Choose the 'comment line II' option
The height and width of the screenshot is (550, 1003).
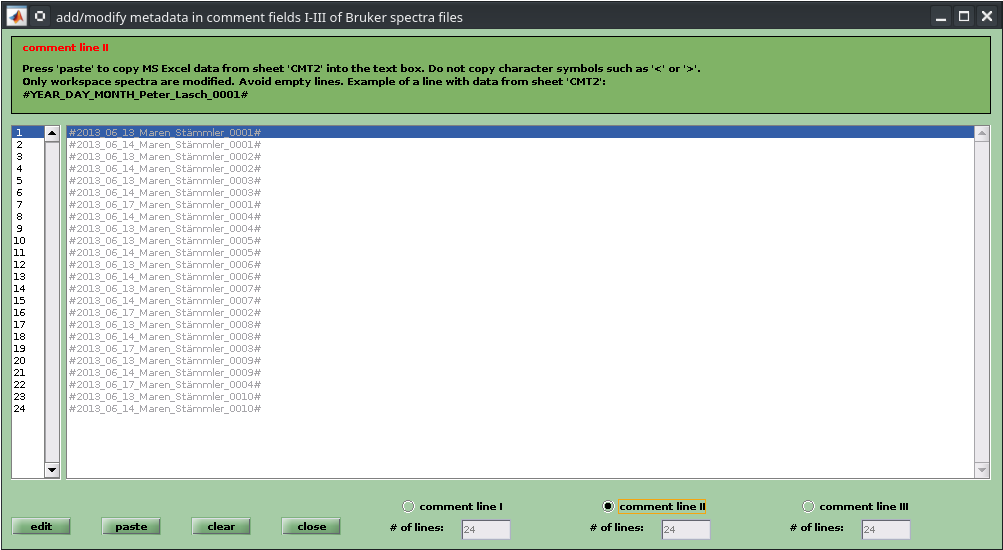click(x=607, y=506)
